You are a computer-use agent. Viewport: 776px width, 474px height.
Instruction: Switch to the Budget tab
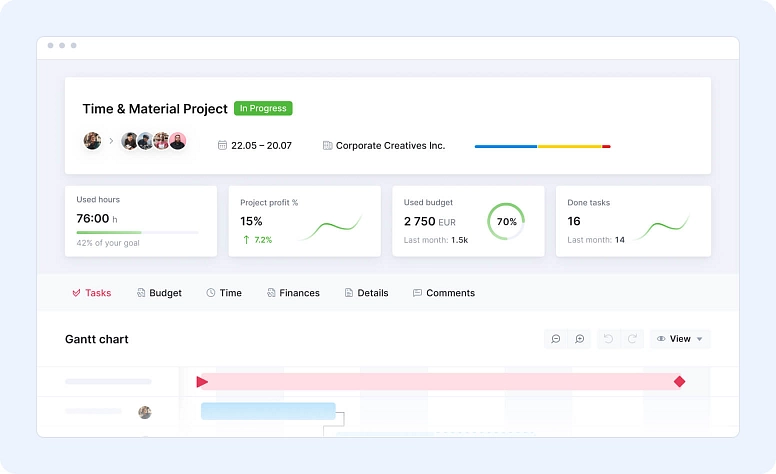point(159,293)
